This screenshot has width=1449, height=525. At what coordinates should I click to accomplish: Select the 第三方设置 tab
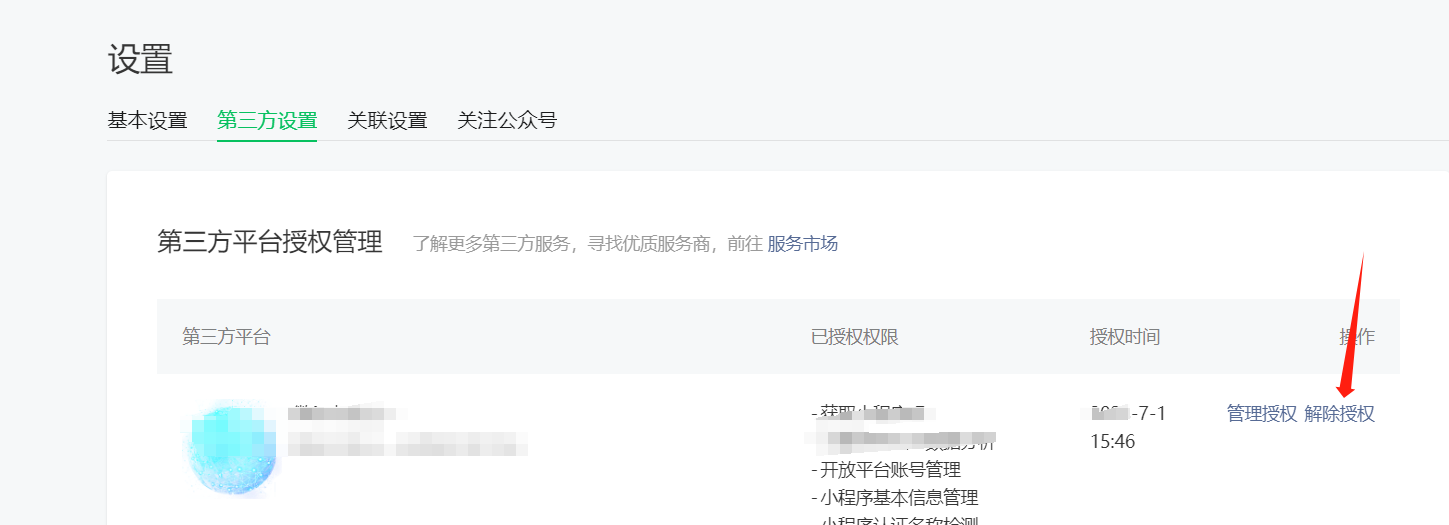[267, 121]
